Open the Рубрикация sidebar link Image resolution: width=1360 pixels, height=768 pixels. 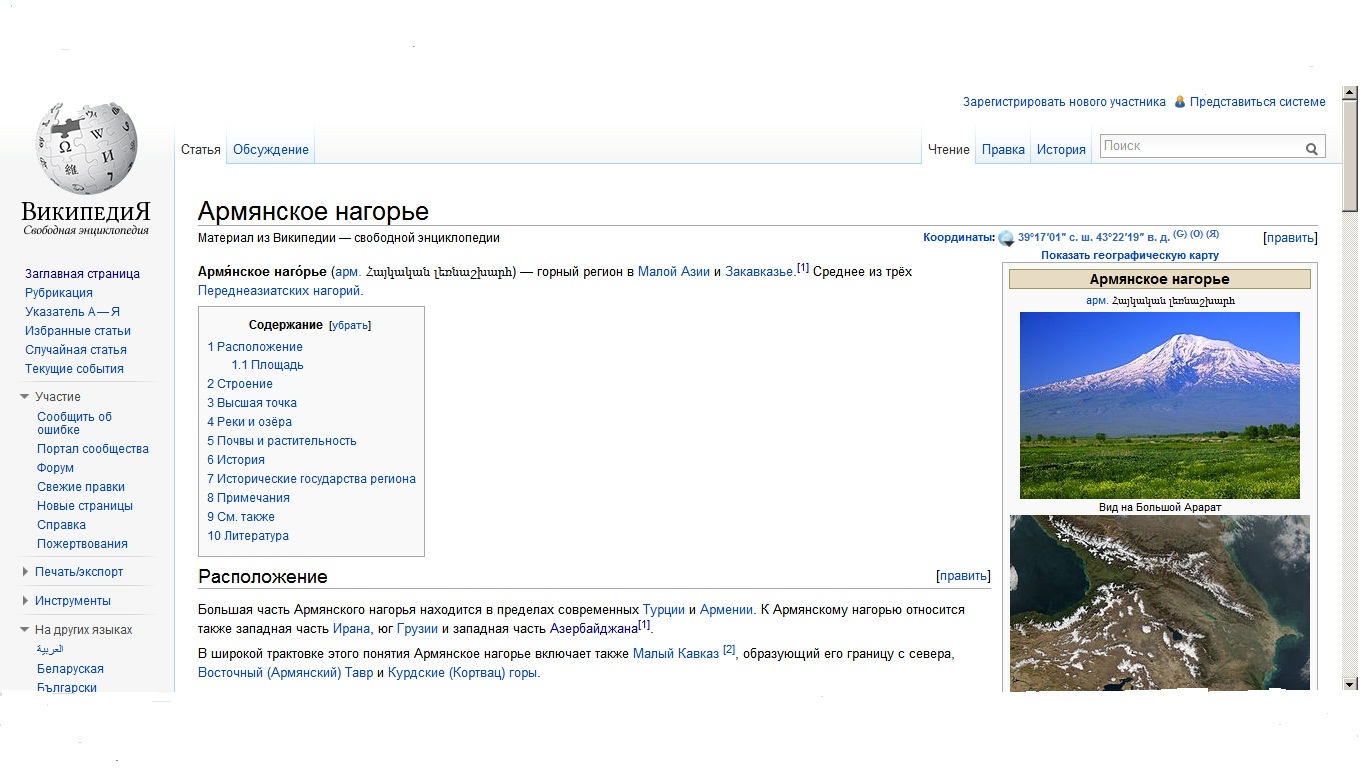(x=59, y=293)
